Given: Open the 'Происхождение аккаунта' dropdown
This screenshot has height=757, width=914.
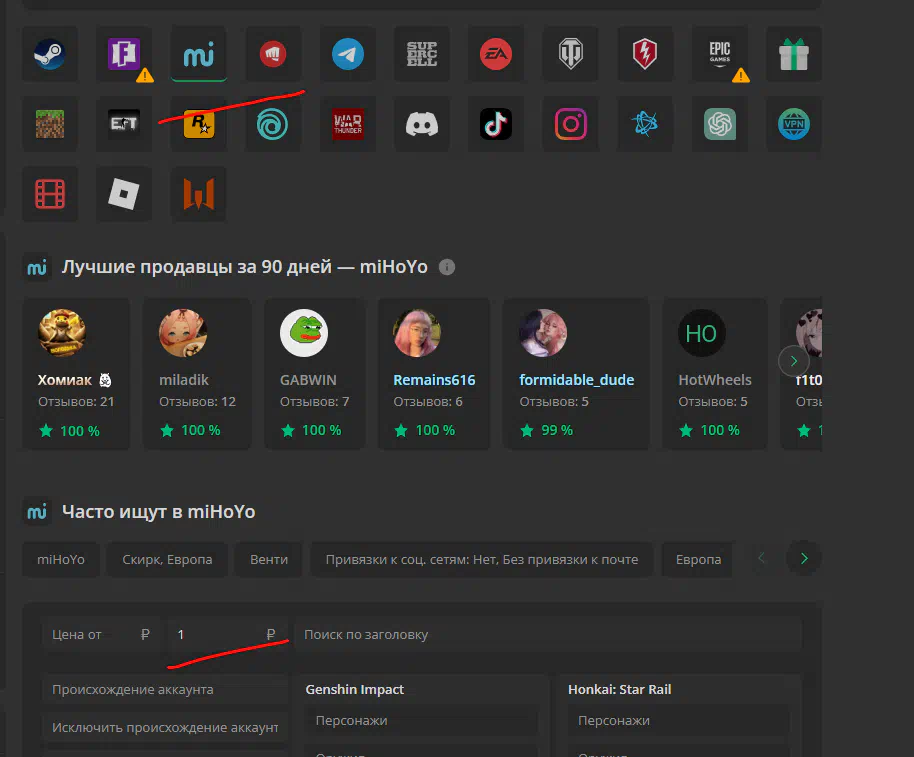Looking at the screenshot, I should (x=165, y=689).
